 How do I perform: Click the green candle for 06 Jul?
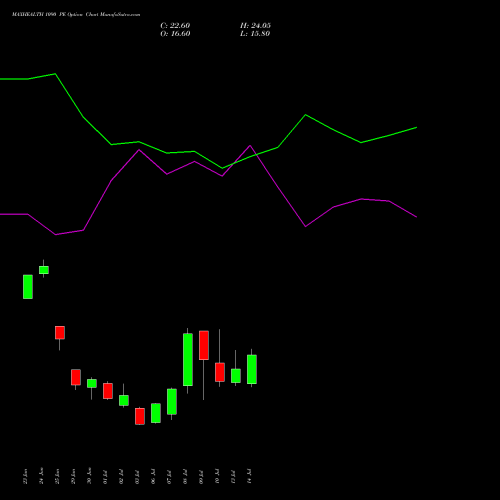click(x=156, y=413)
